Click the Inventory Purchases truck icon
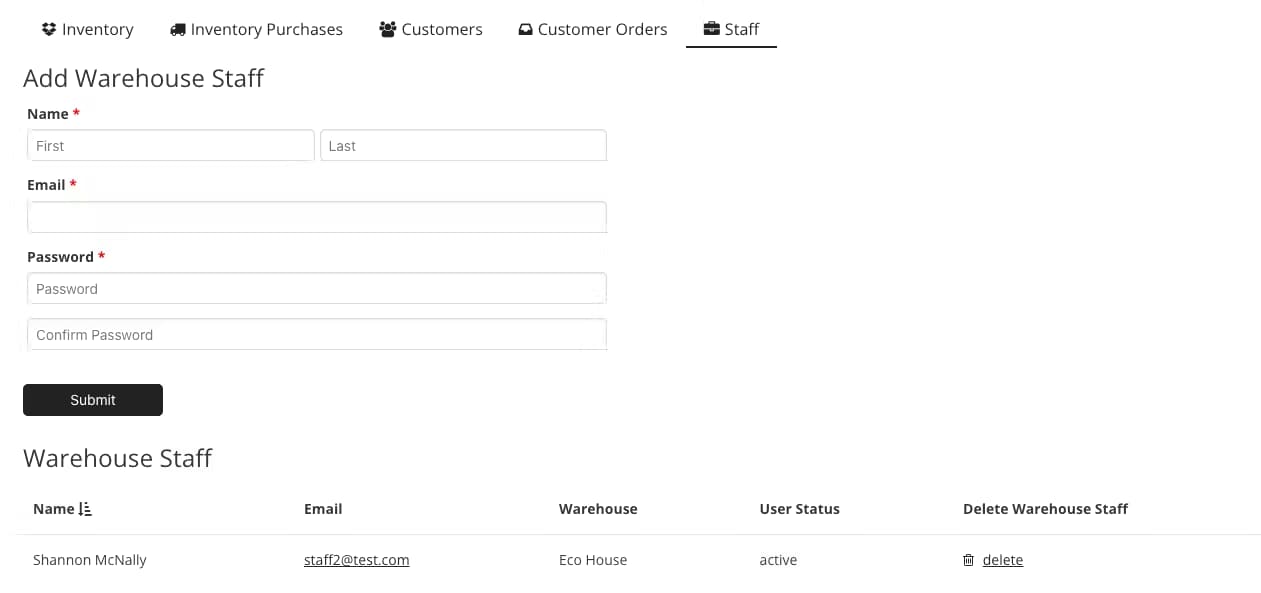The height and width of the screenshot is (593, 1261). [178, 29]
